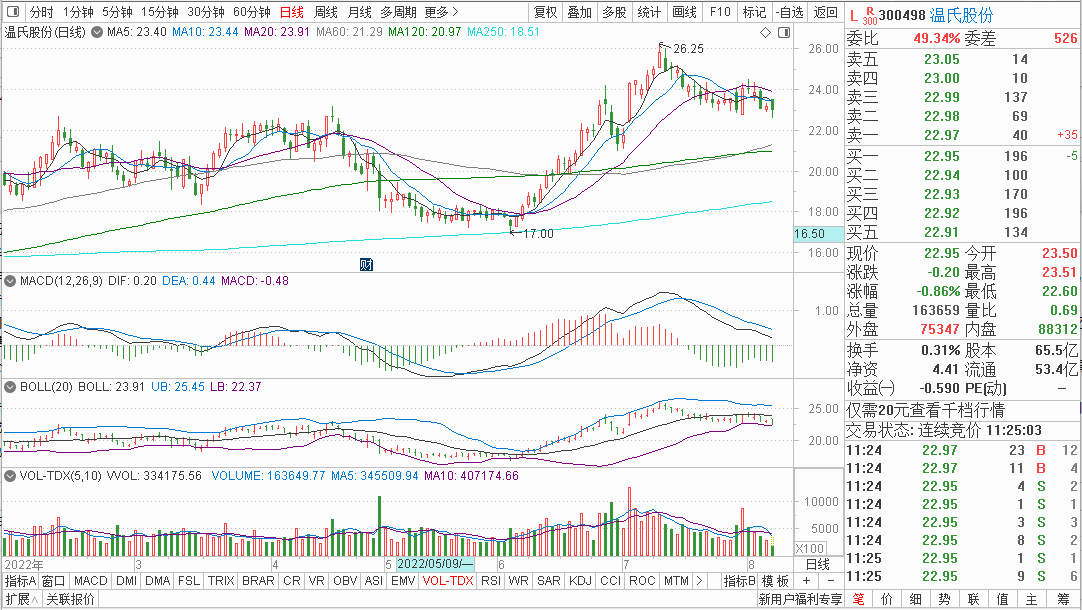Expand the 更多 period options
The width and height of the screenshot is (1082, 610).
click(442, 12)
